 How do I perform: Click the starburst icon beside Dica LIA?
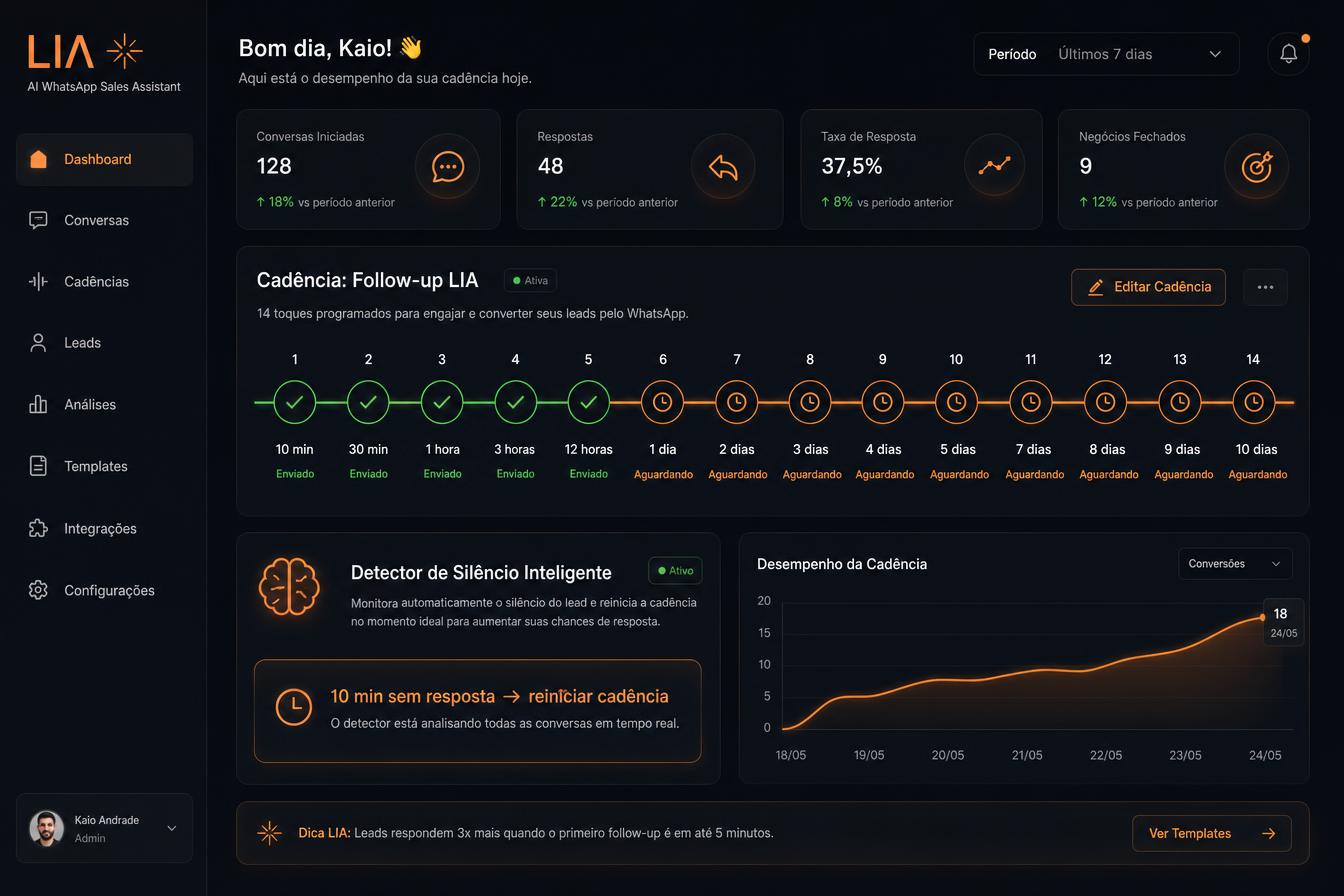click(269, 833)
